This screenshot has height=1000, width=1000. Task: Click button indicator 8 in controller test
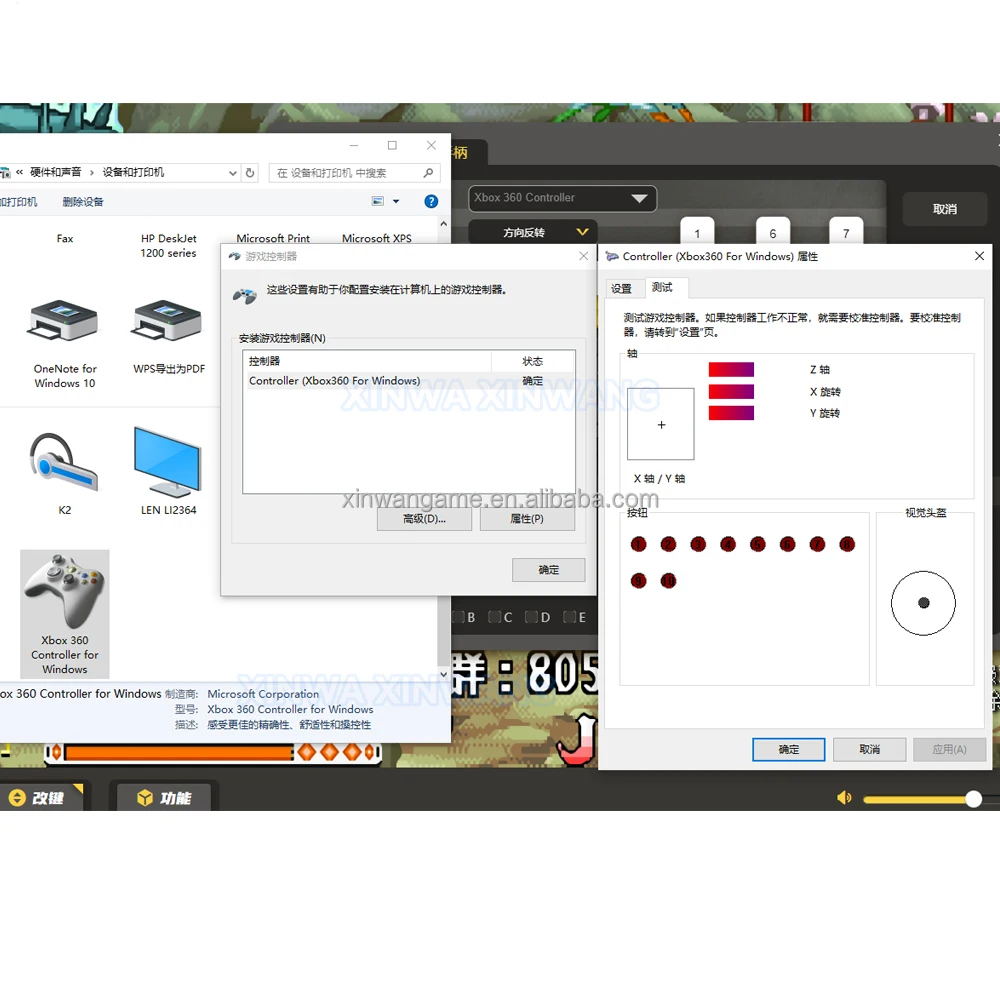(847, 544)
